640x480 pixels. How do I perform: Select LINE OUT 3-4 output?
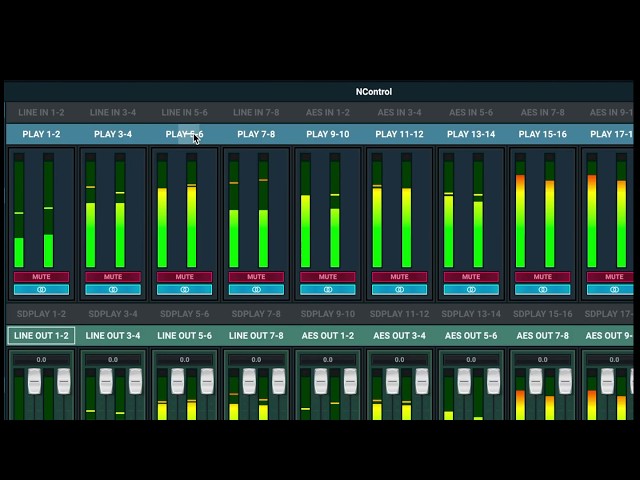coord(113,336)
